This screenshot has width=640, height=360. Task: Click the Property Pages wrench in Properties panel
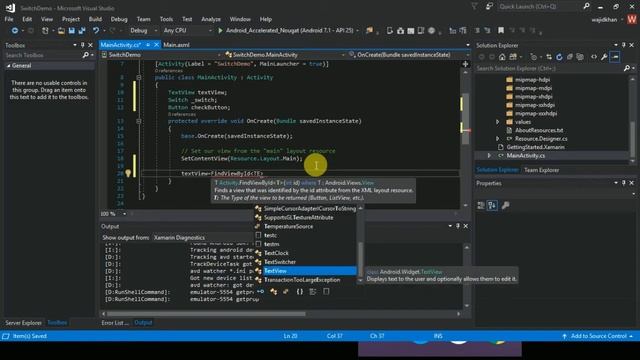point(505,205)
